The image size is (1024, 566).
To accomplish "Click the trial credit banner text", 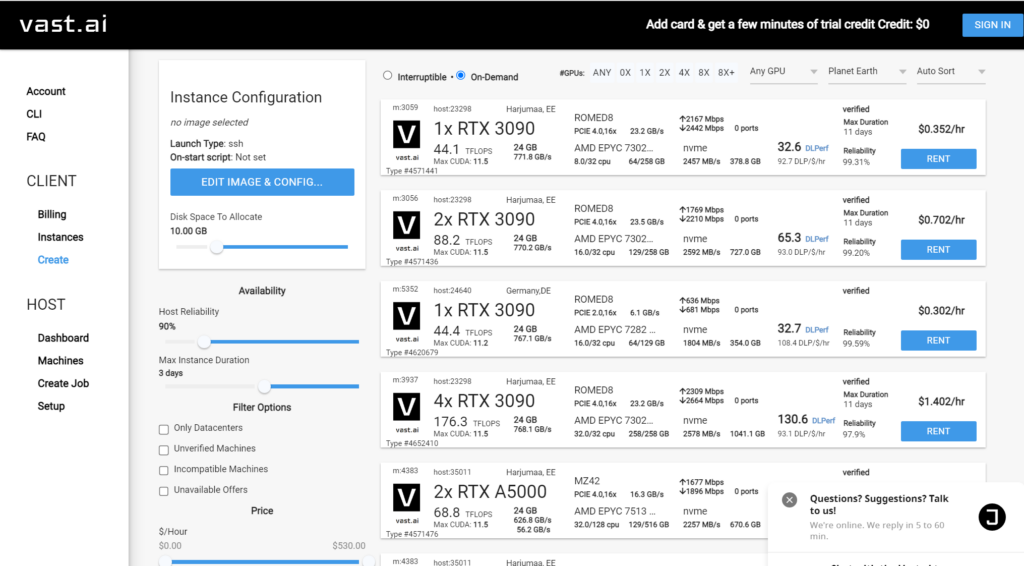I will tap(787, 24).
